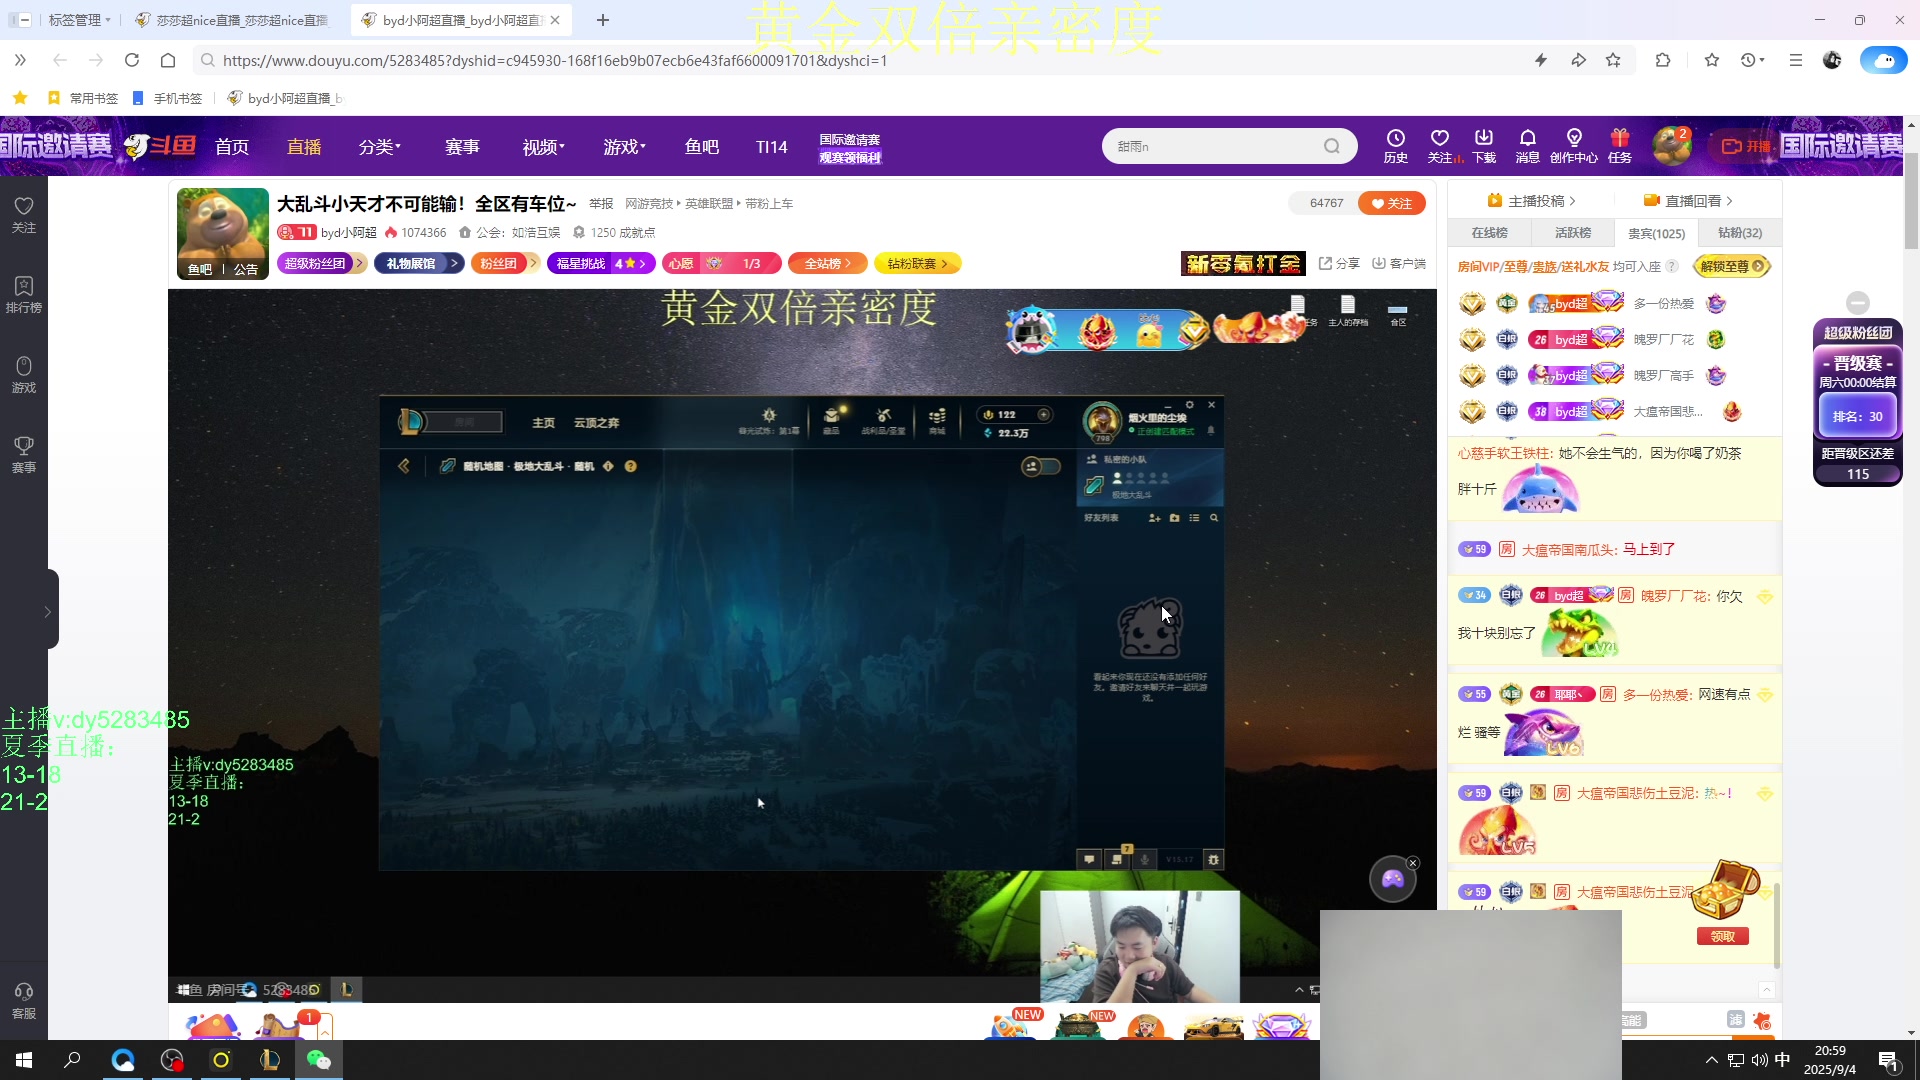Click into the Douyu search input field
1920x1080 pixels.
1215,146
